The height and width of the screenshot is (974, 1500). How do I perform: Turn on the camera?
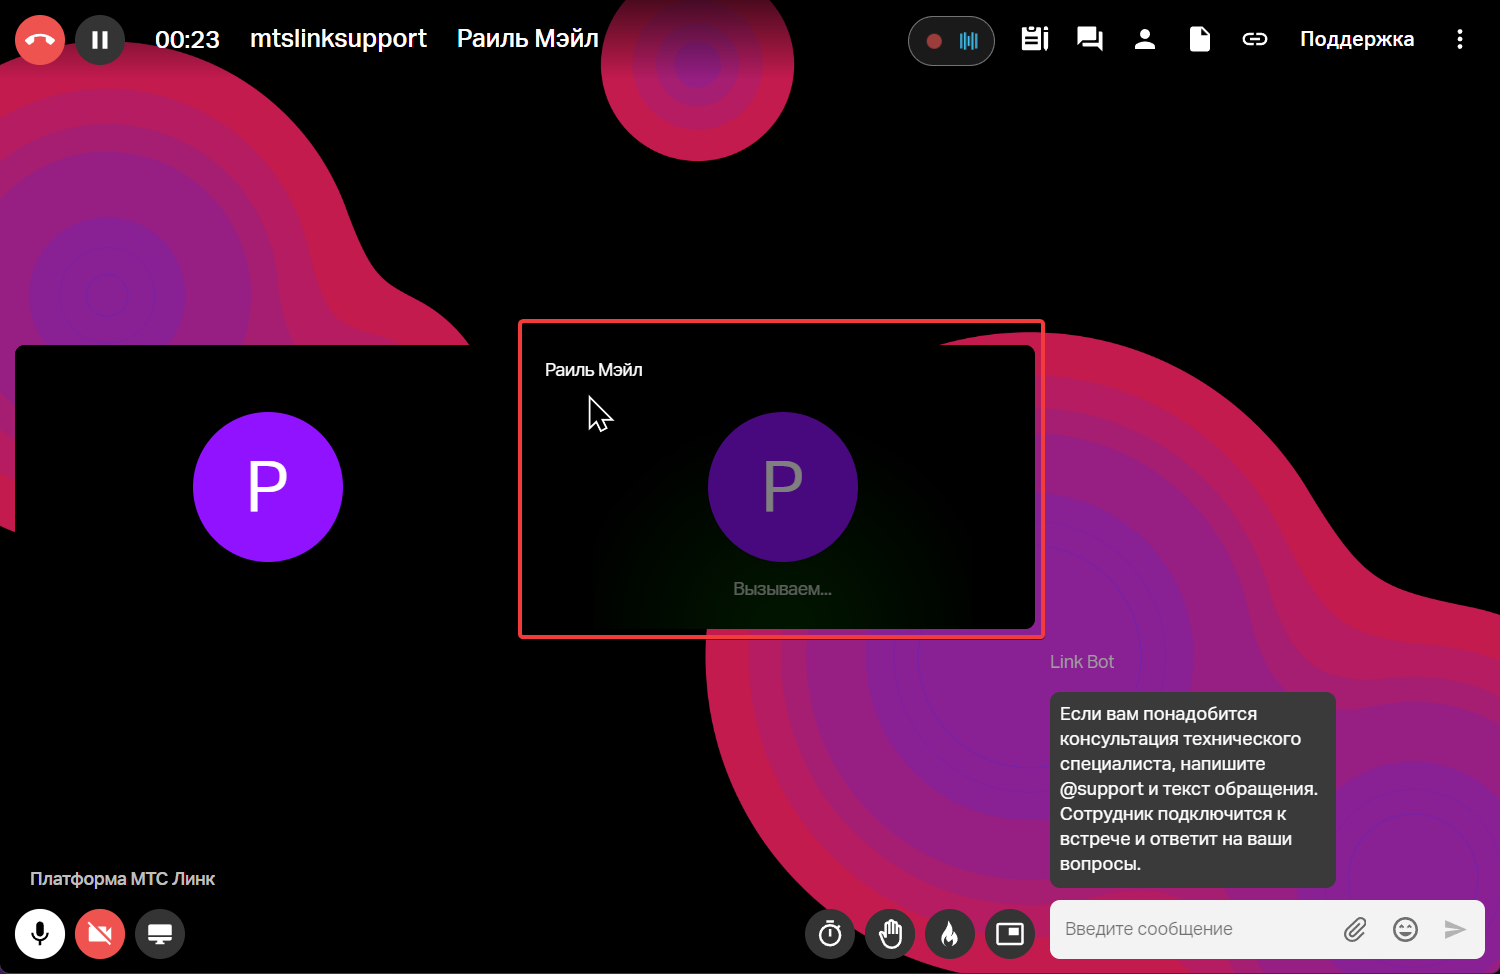tap(100, 934)
